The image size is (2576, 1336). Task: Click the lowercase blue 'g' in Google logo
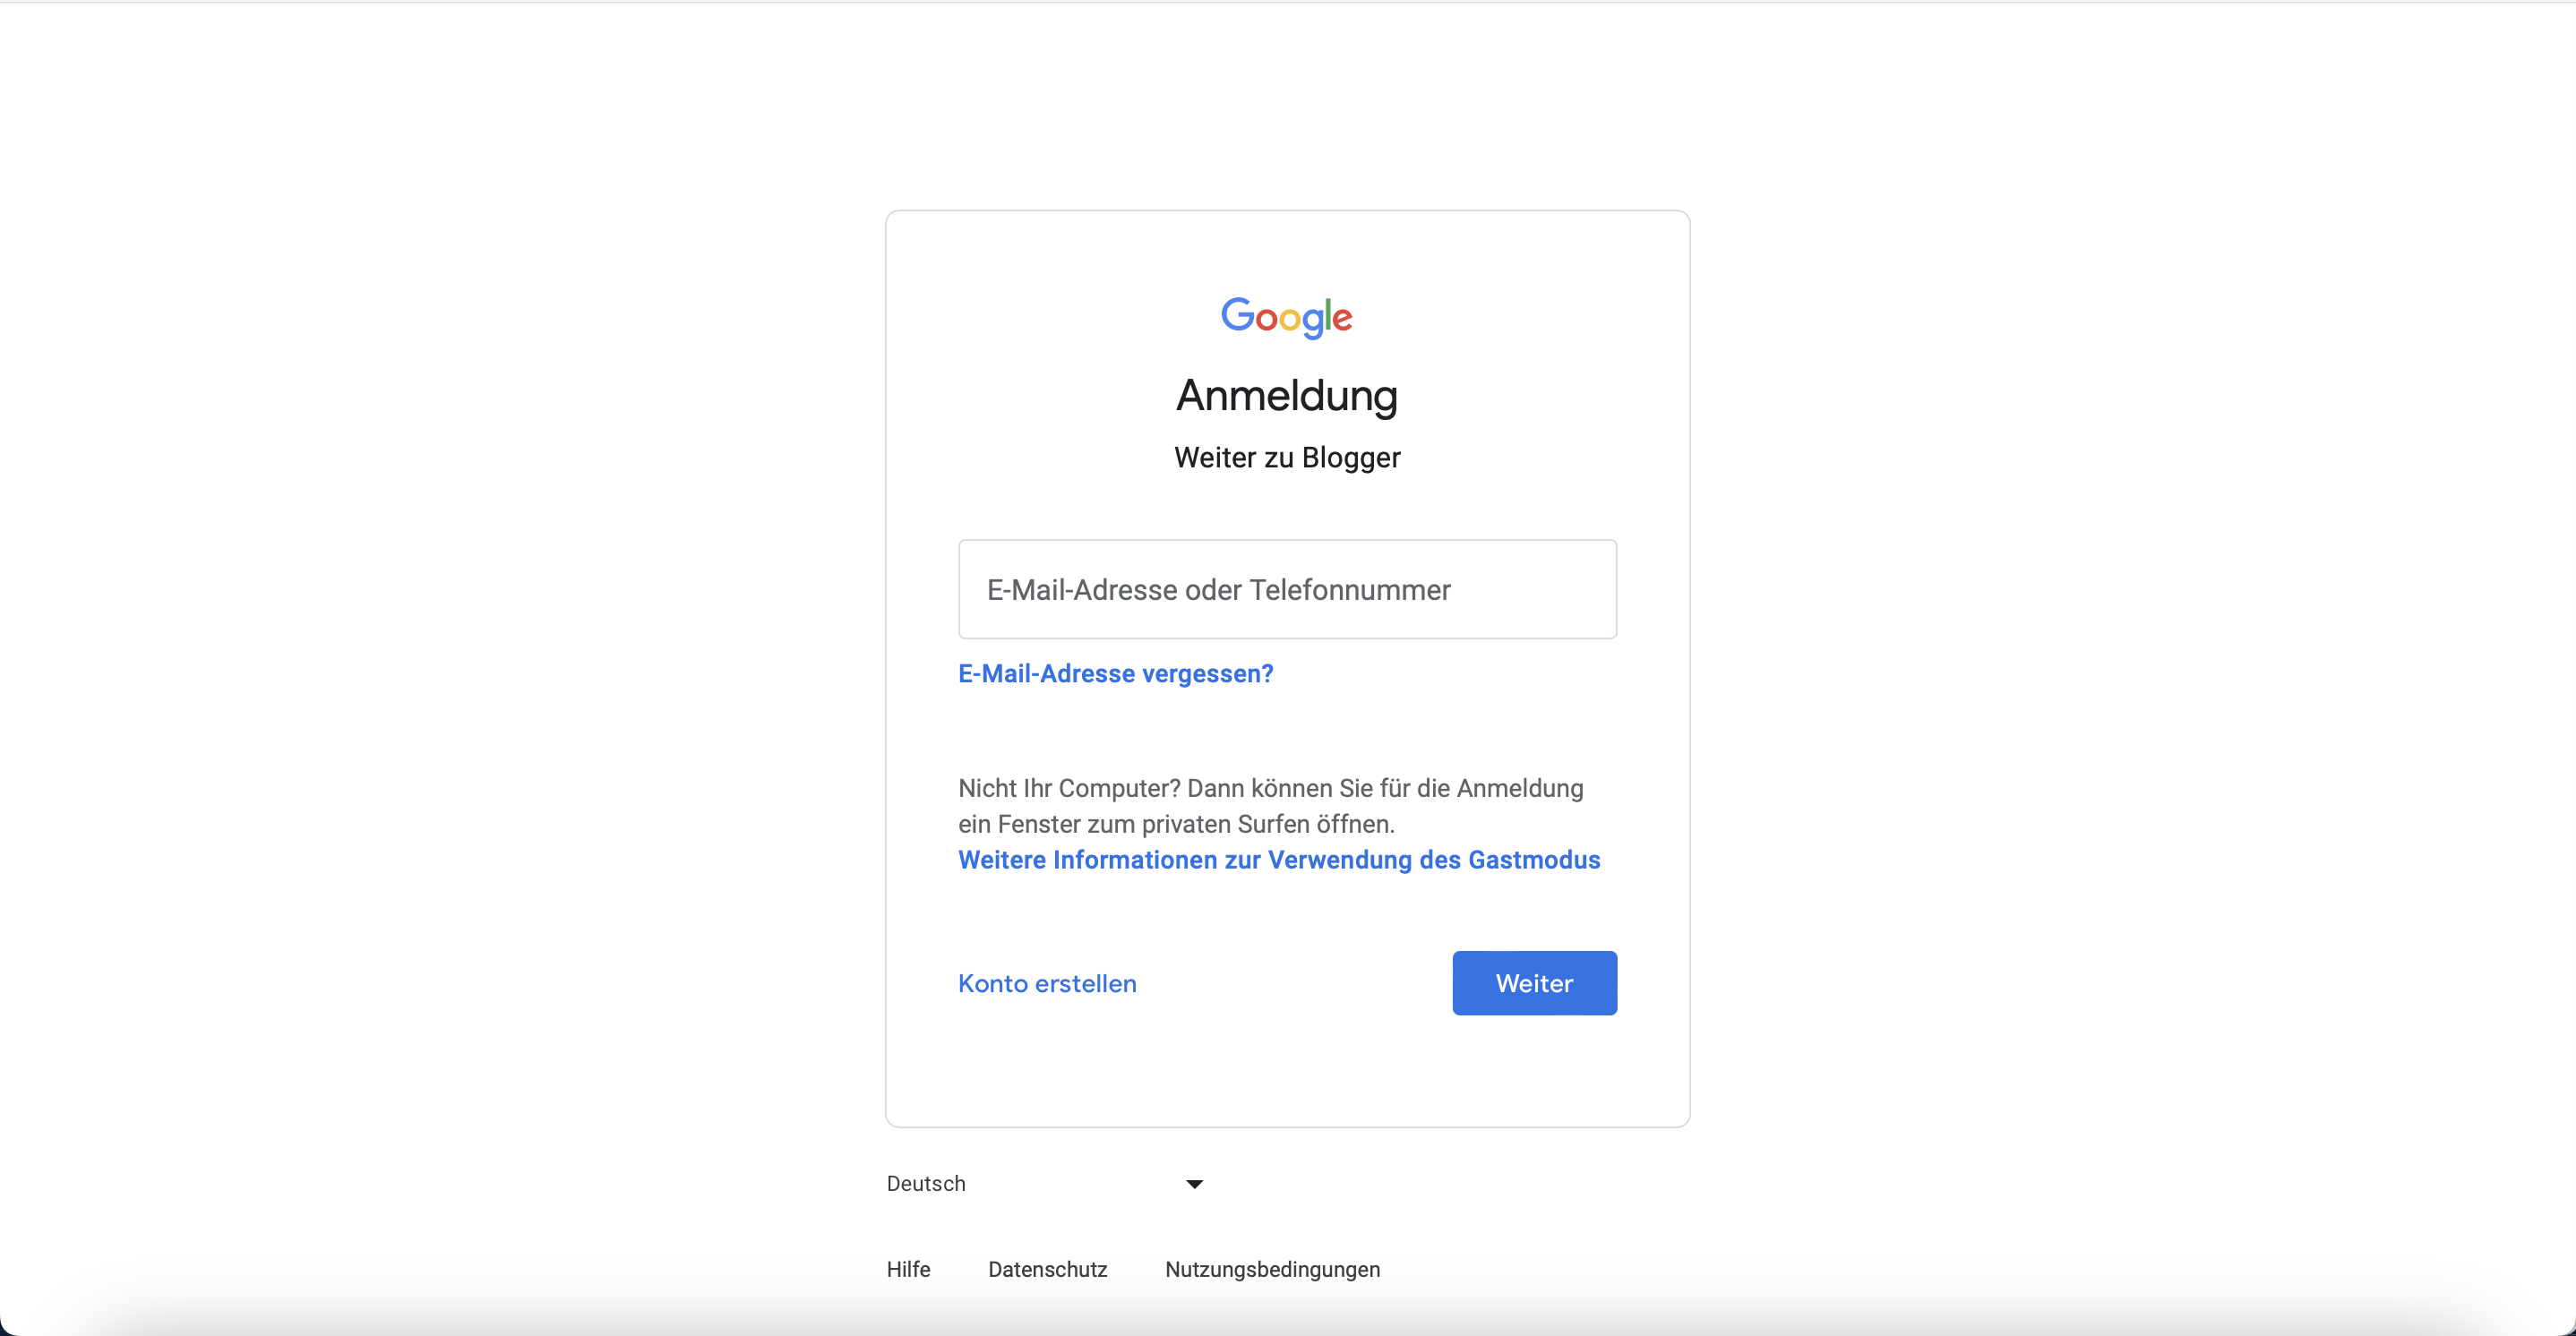1313,322
